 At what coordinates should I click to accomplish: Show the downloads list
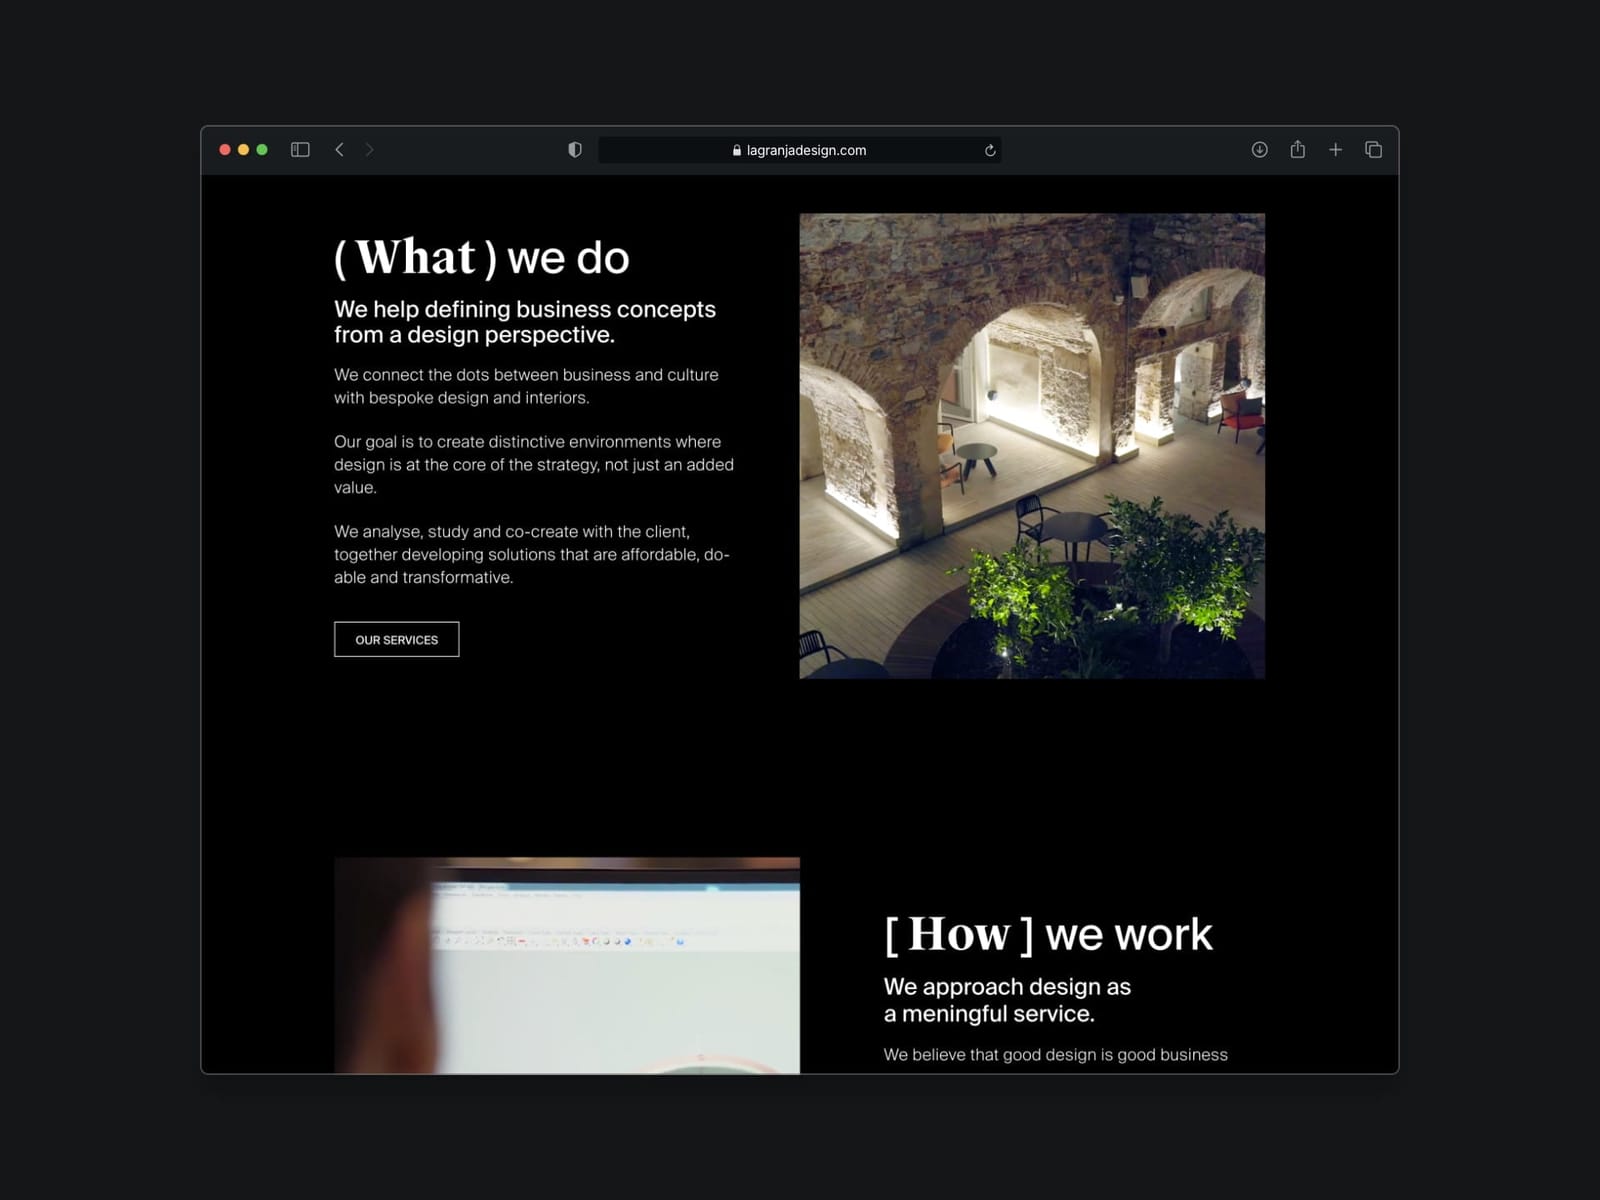1260,150
